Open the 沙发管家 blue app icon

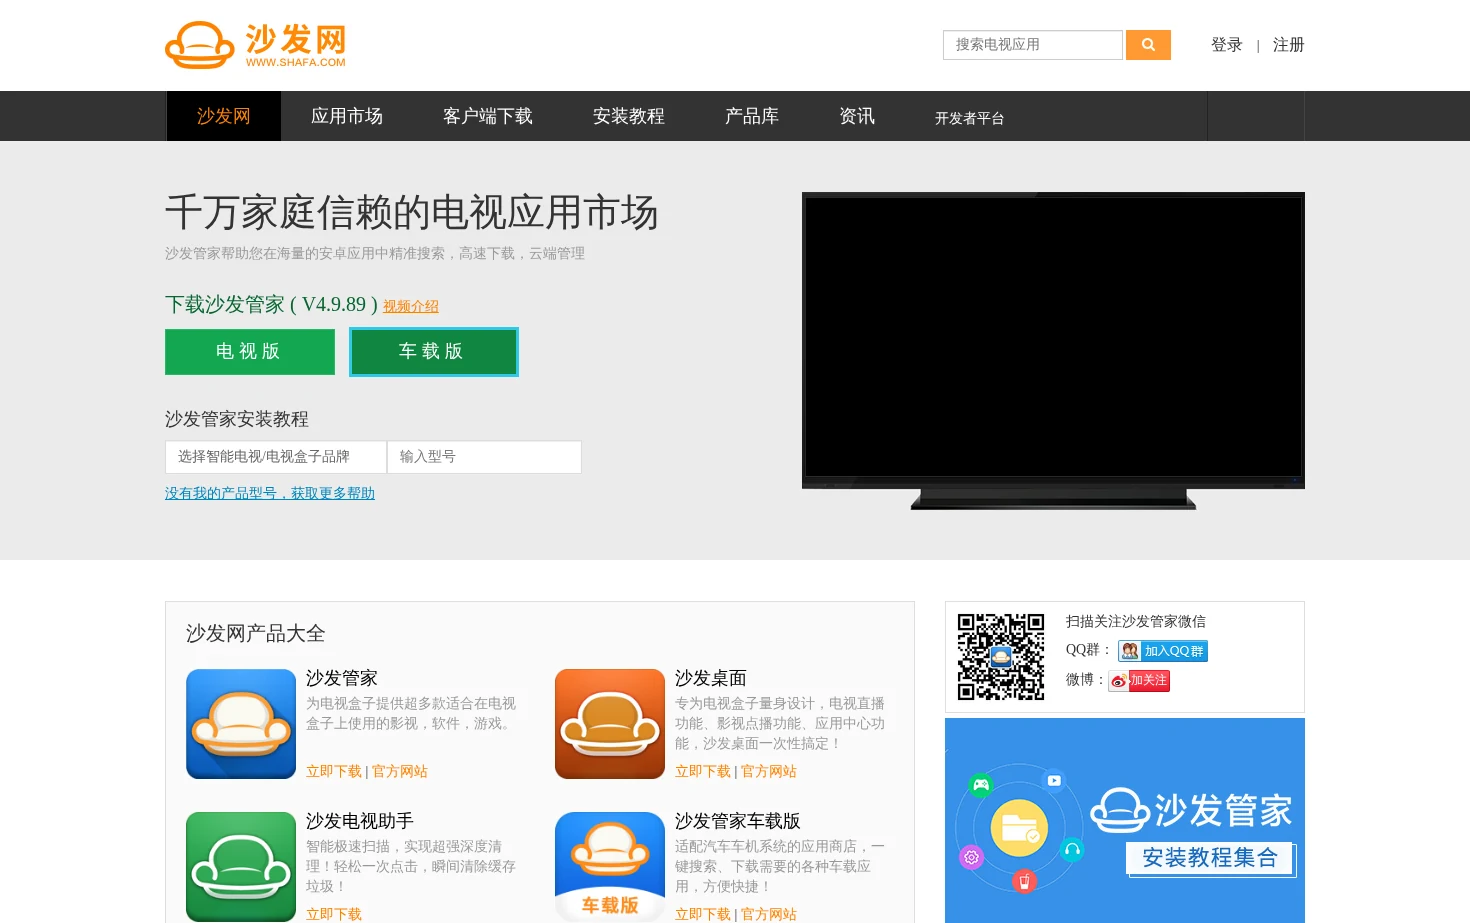(241, 724)
